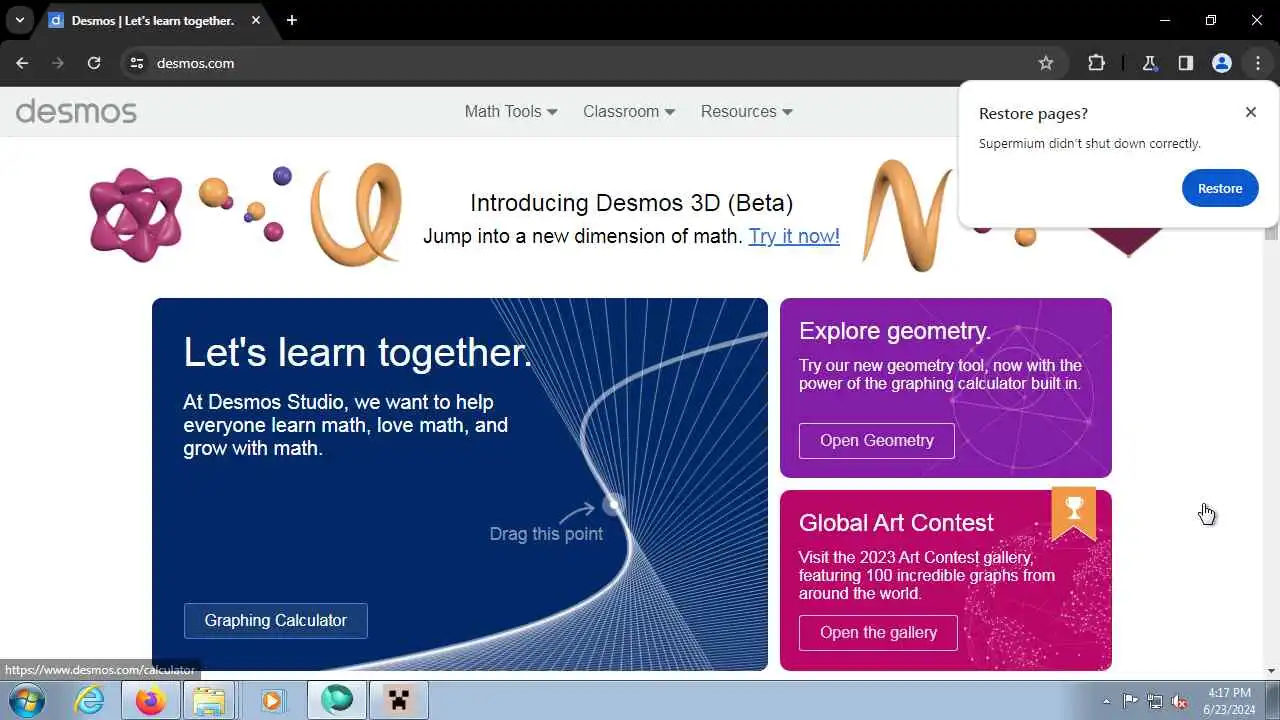This screenshot has width=1280, height=720.
Task: Close the Restore pages popup
Action: point(1250,112)
